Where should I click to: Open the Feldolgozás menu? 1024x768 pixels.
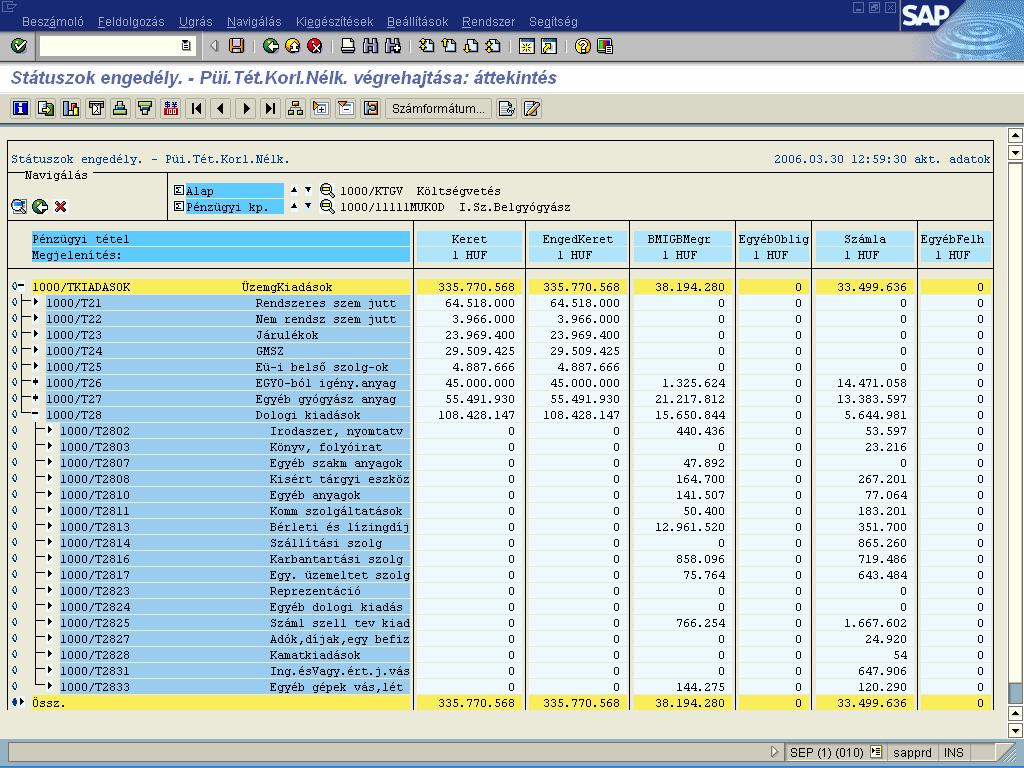point(131,22)
